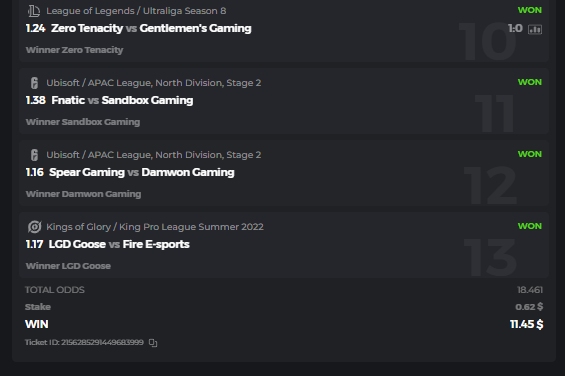Click the League of Legends game icon
Image resolution: width=565 pixels, height=376 pixels.
pyautogui.click(x=34, y=11)
